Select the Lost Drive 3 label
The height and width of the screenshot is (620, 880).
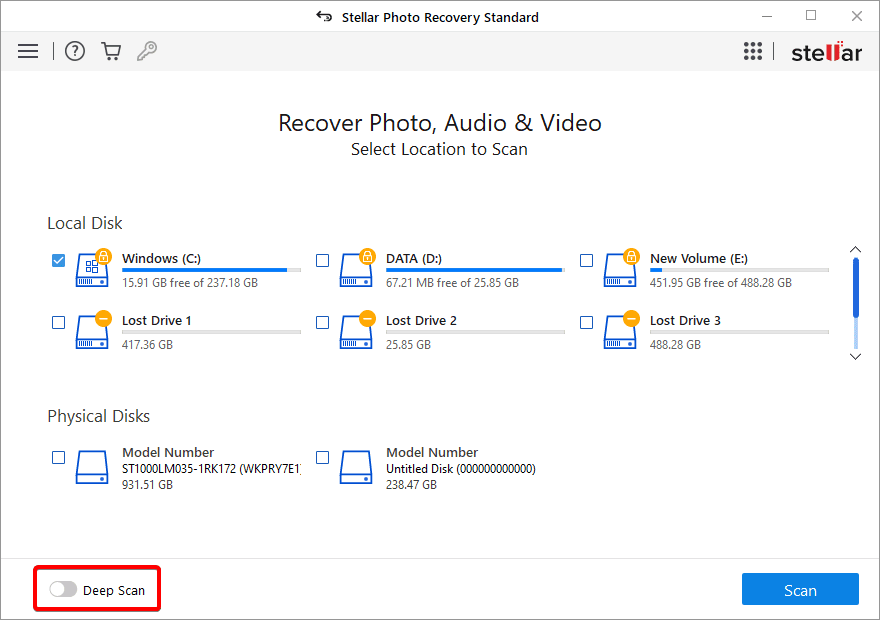point(685,320)
